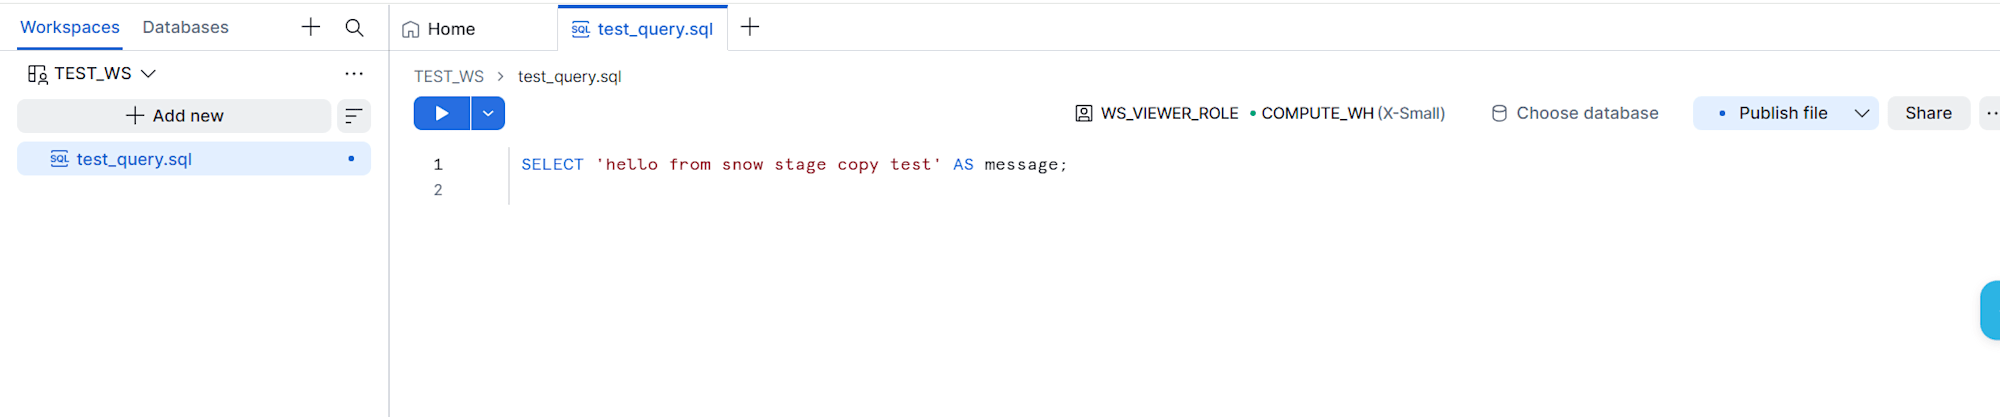This screenshot has width=2000, height=417.
Task: Expand the Publish file dropdown arrow
Action: click(1862, 113)
